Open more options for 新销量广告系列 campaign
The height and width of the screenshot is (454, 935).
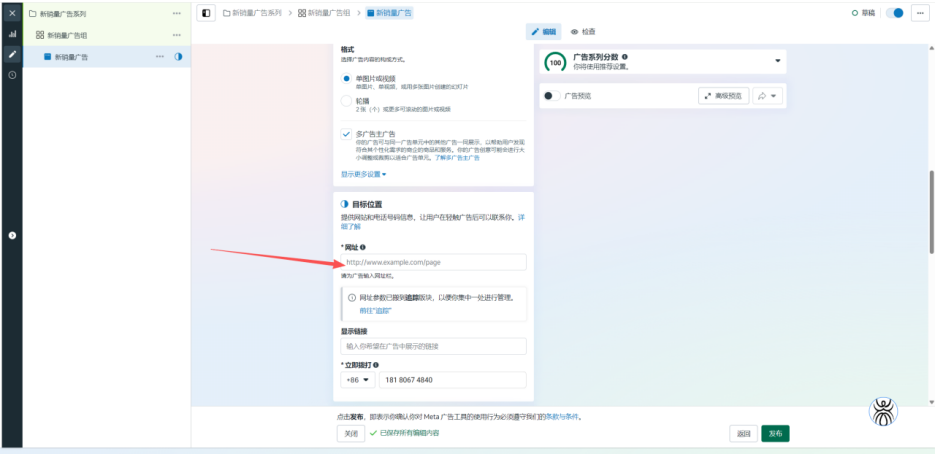(177, 14)
